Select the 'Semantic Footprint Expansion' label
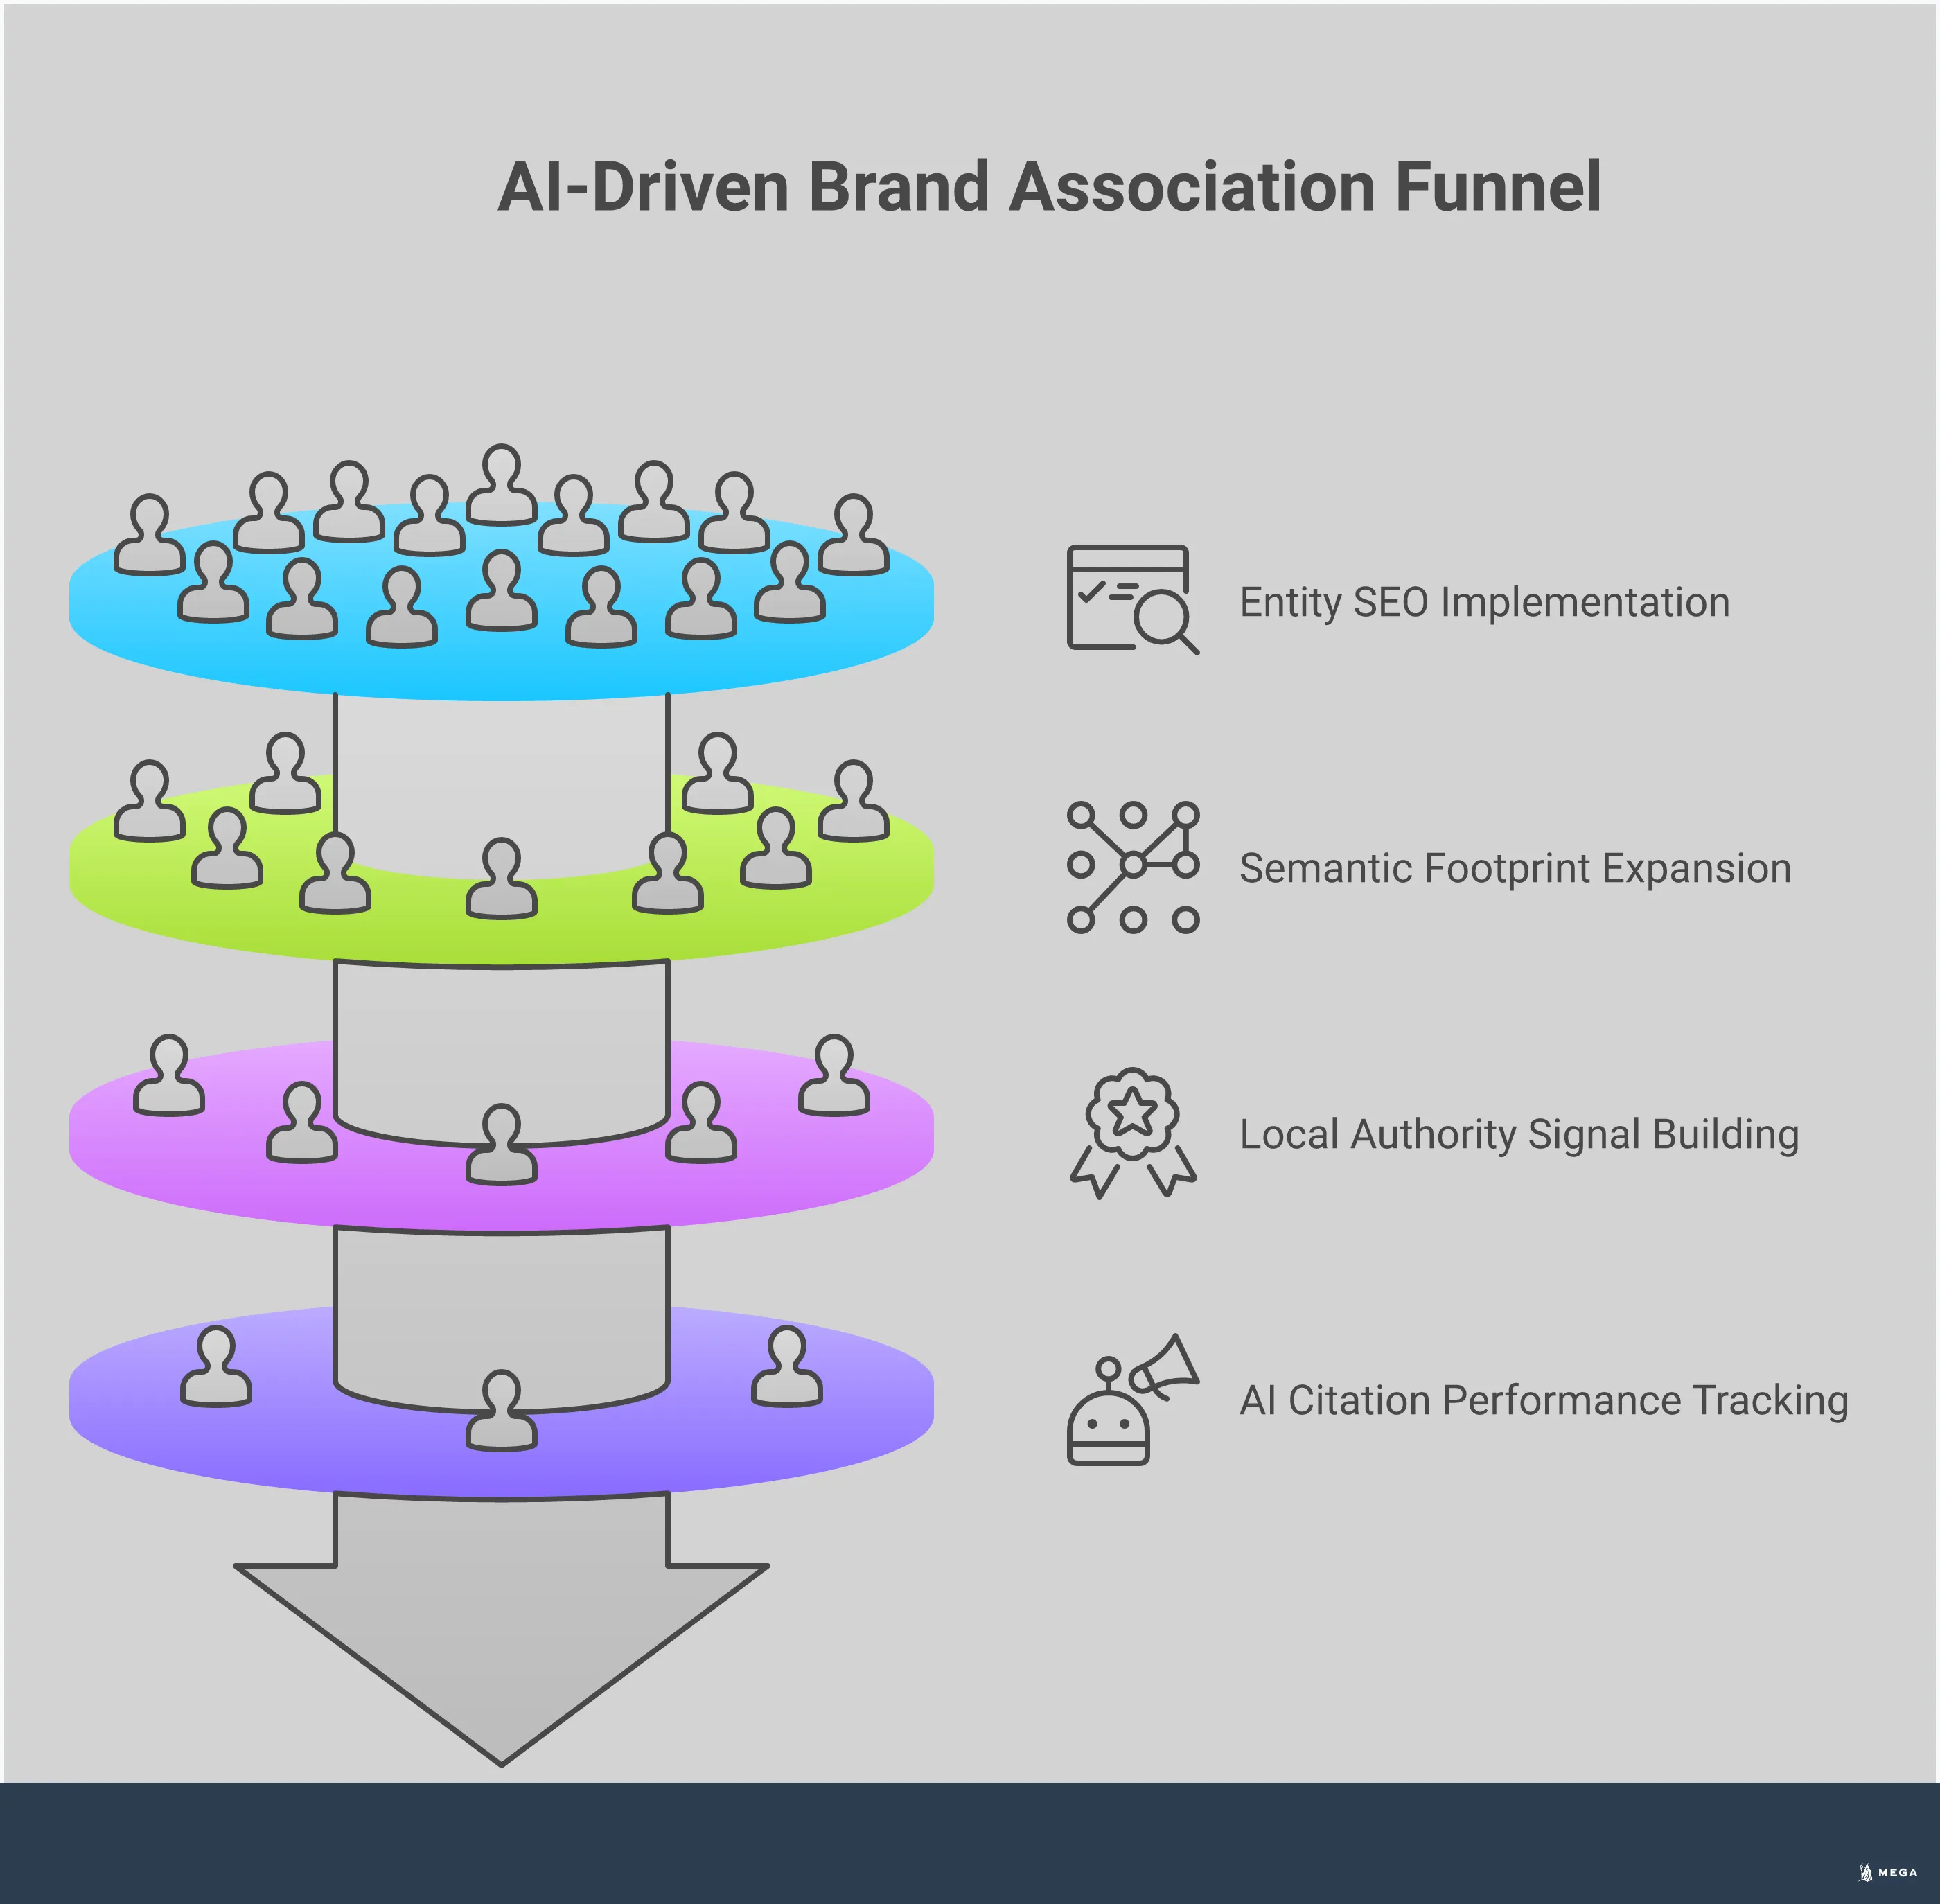1940x1904 pixels. pyautogui.click(x=1515, y=869)
